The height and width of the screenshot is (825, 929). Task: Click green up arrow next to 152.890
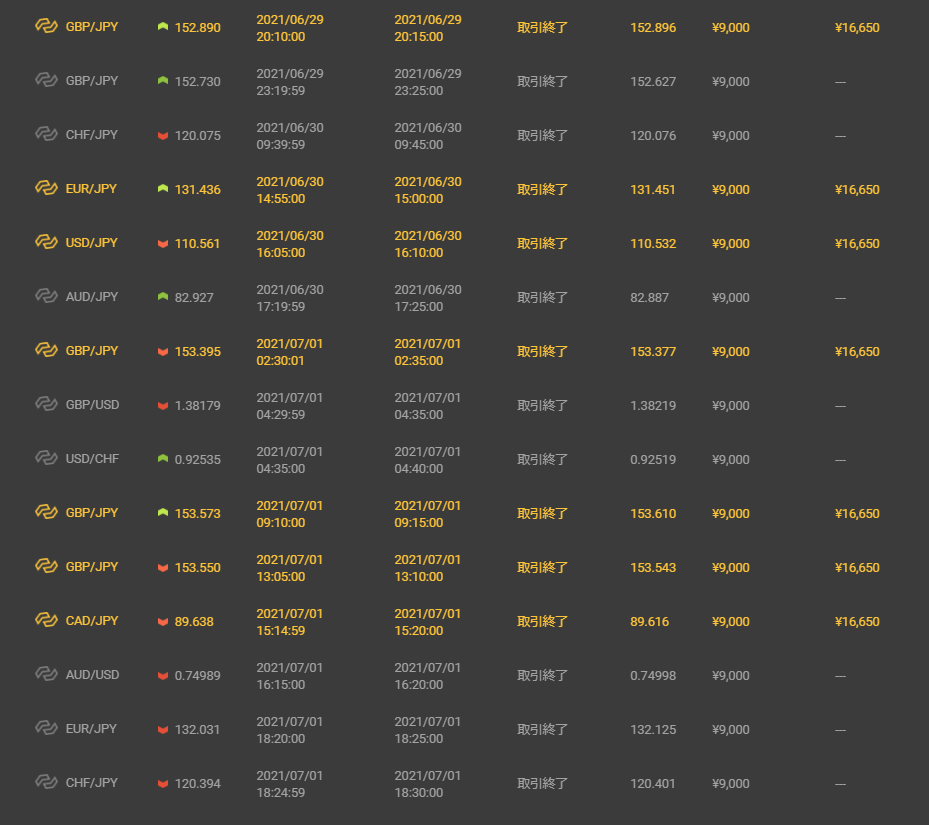coord(163,27)
